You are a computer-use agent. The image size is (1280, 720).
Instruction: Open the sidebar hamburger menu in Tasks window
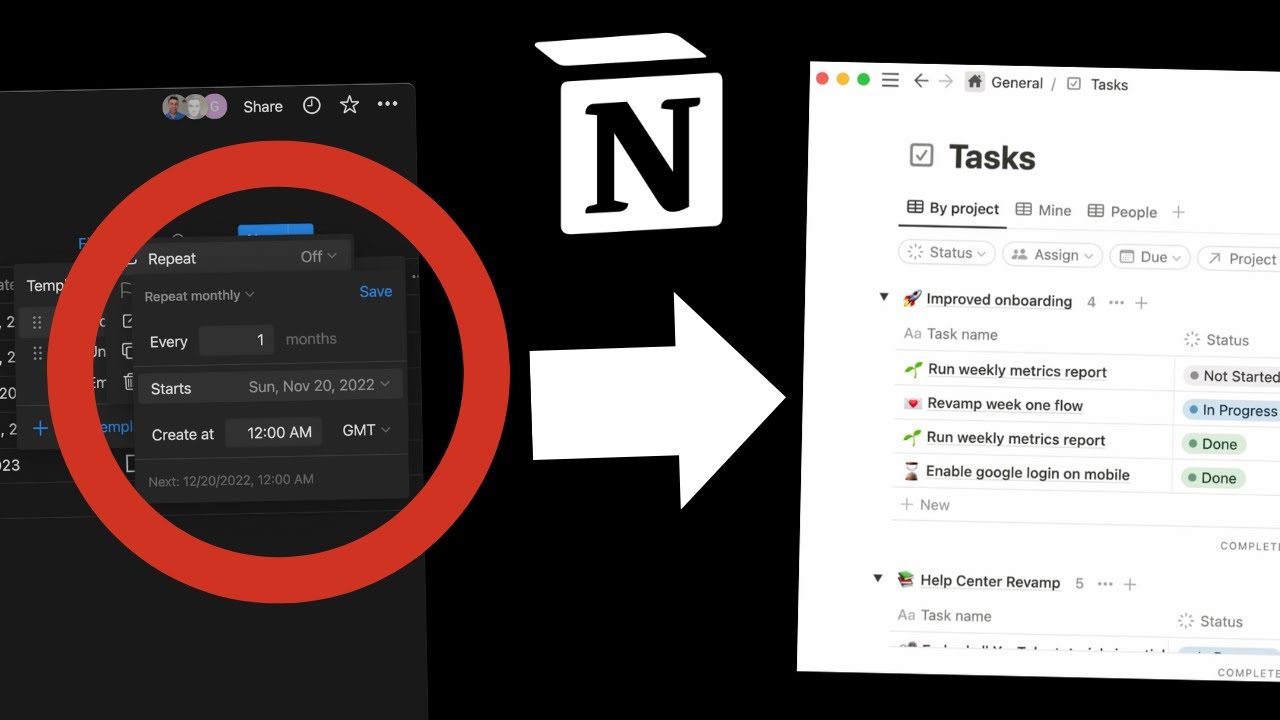point(890,80)
